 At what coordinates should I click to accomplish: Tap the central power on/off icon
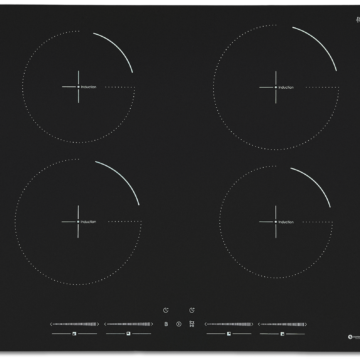[x=179, y=324]
